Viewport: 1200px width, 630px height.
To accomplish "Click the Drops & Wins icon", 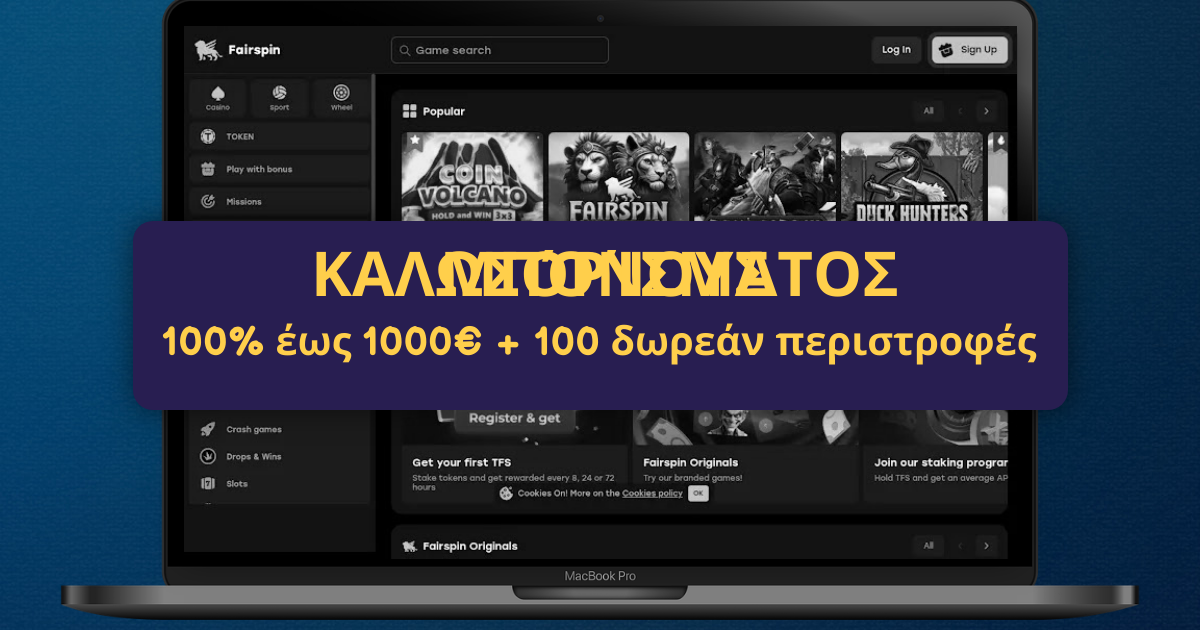I will (208, 456).
